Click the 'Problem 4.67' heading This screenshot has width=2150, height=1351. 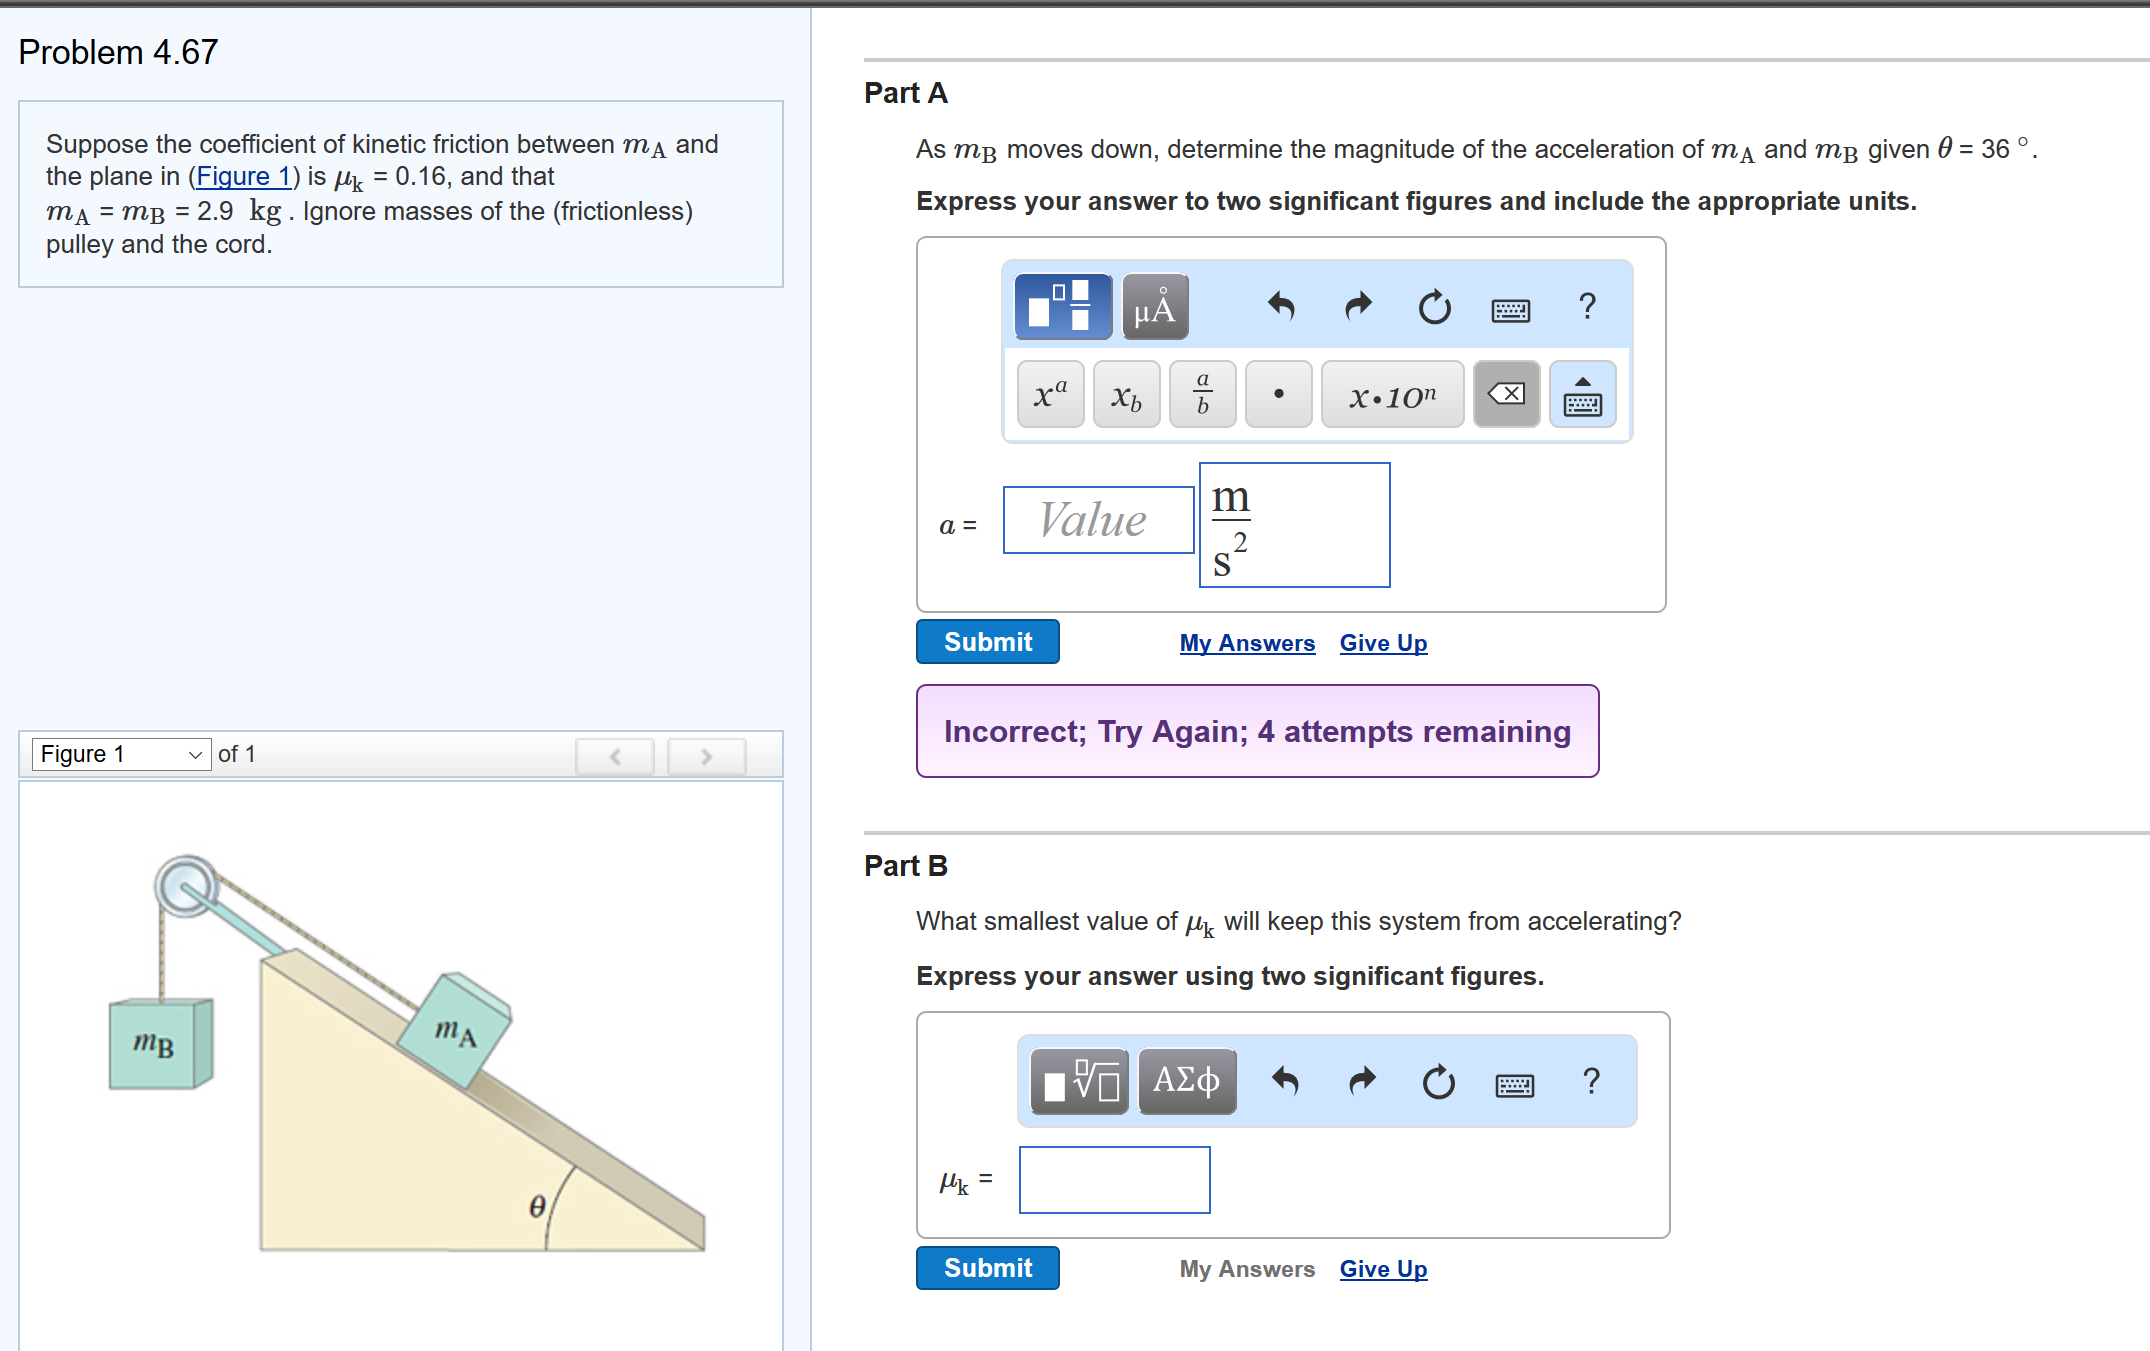point(118,52)
